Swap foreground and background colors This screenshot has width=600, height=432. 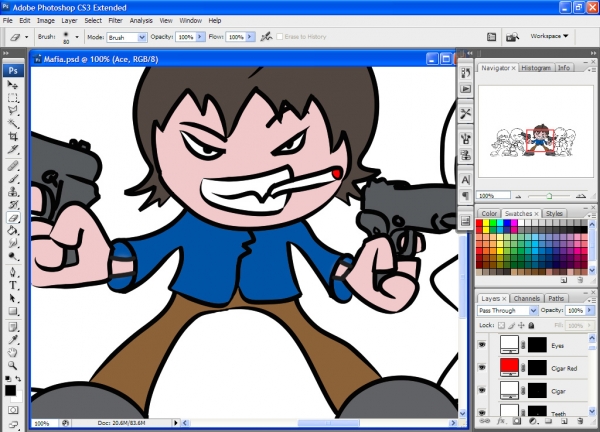pyautogui.click(x=18, y=378)
